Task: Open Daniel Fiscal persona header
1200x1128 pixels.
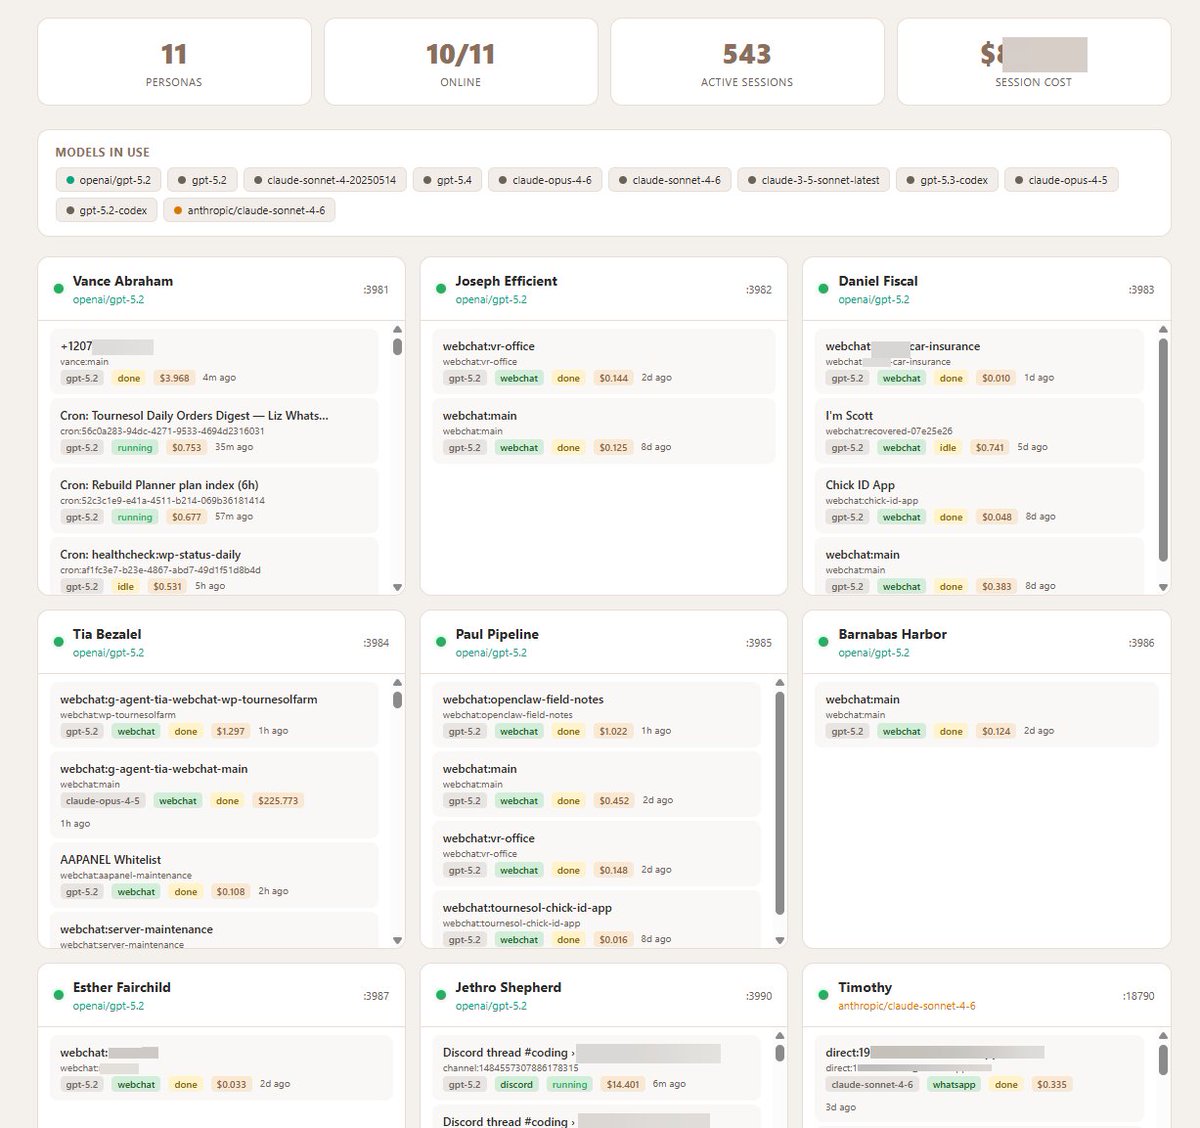Action: [986, 289]
